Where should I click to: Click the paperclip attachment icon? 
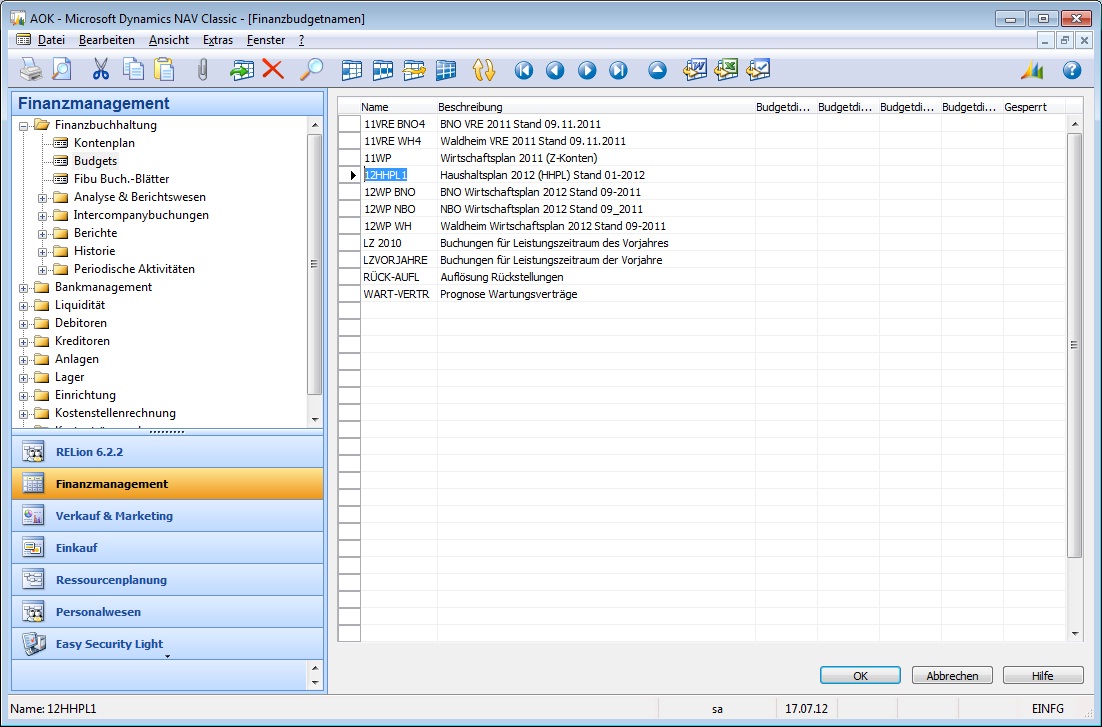pyautogui.click(x=202, y=70)
